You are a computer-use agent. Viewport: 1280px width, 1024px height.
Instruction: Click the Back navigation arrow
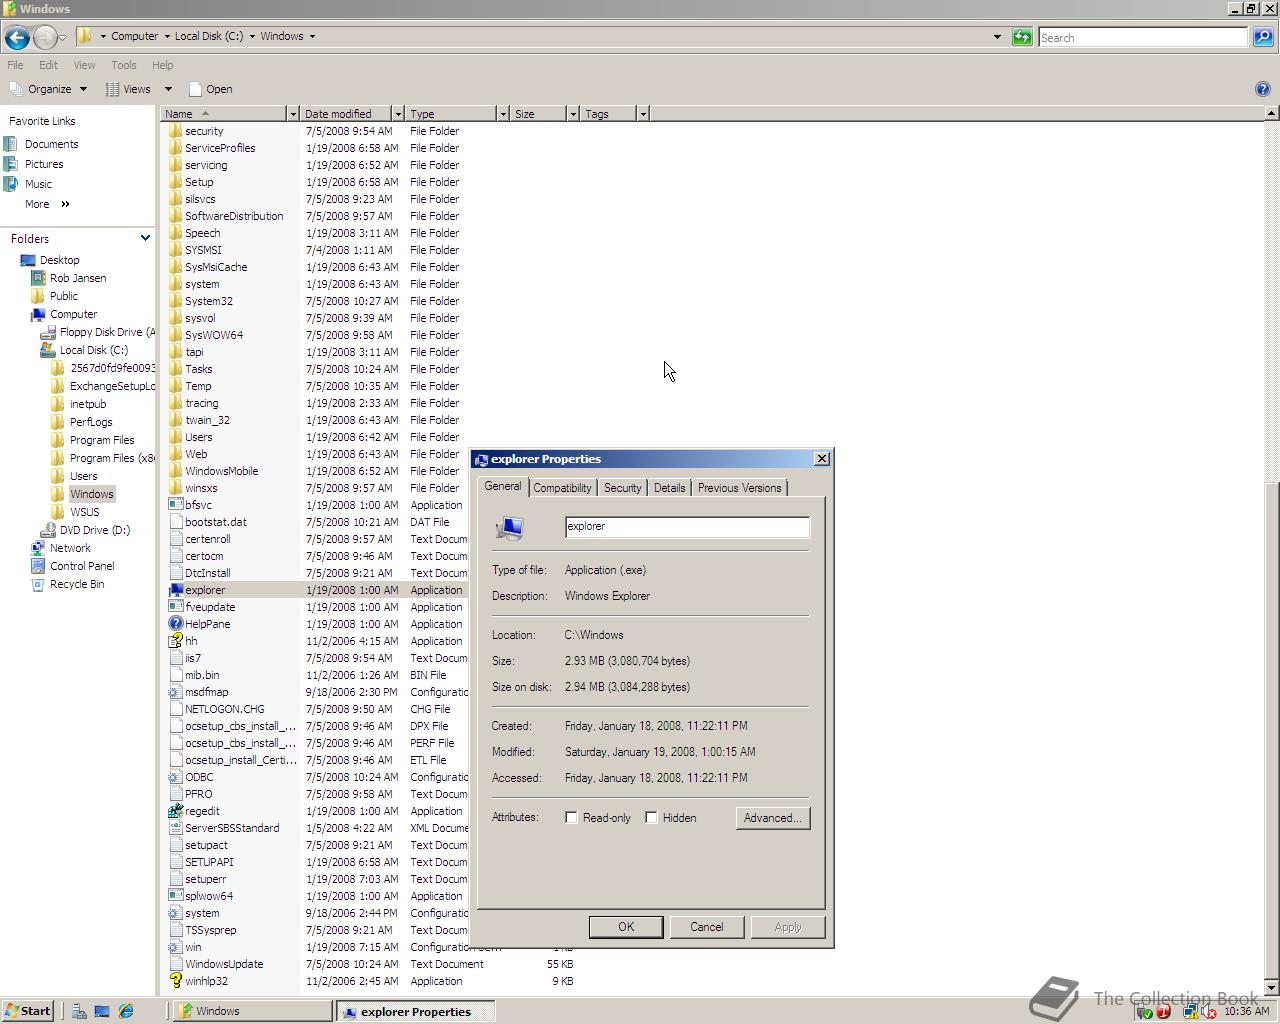click(16, 37)
